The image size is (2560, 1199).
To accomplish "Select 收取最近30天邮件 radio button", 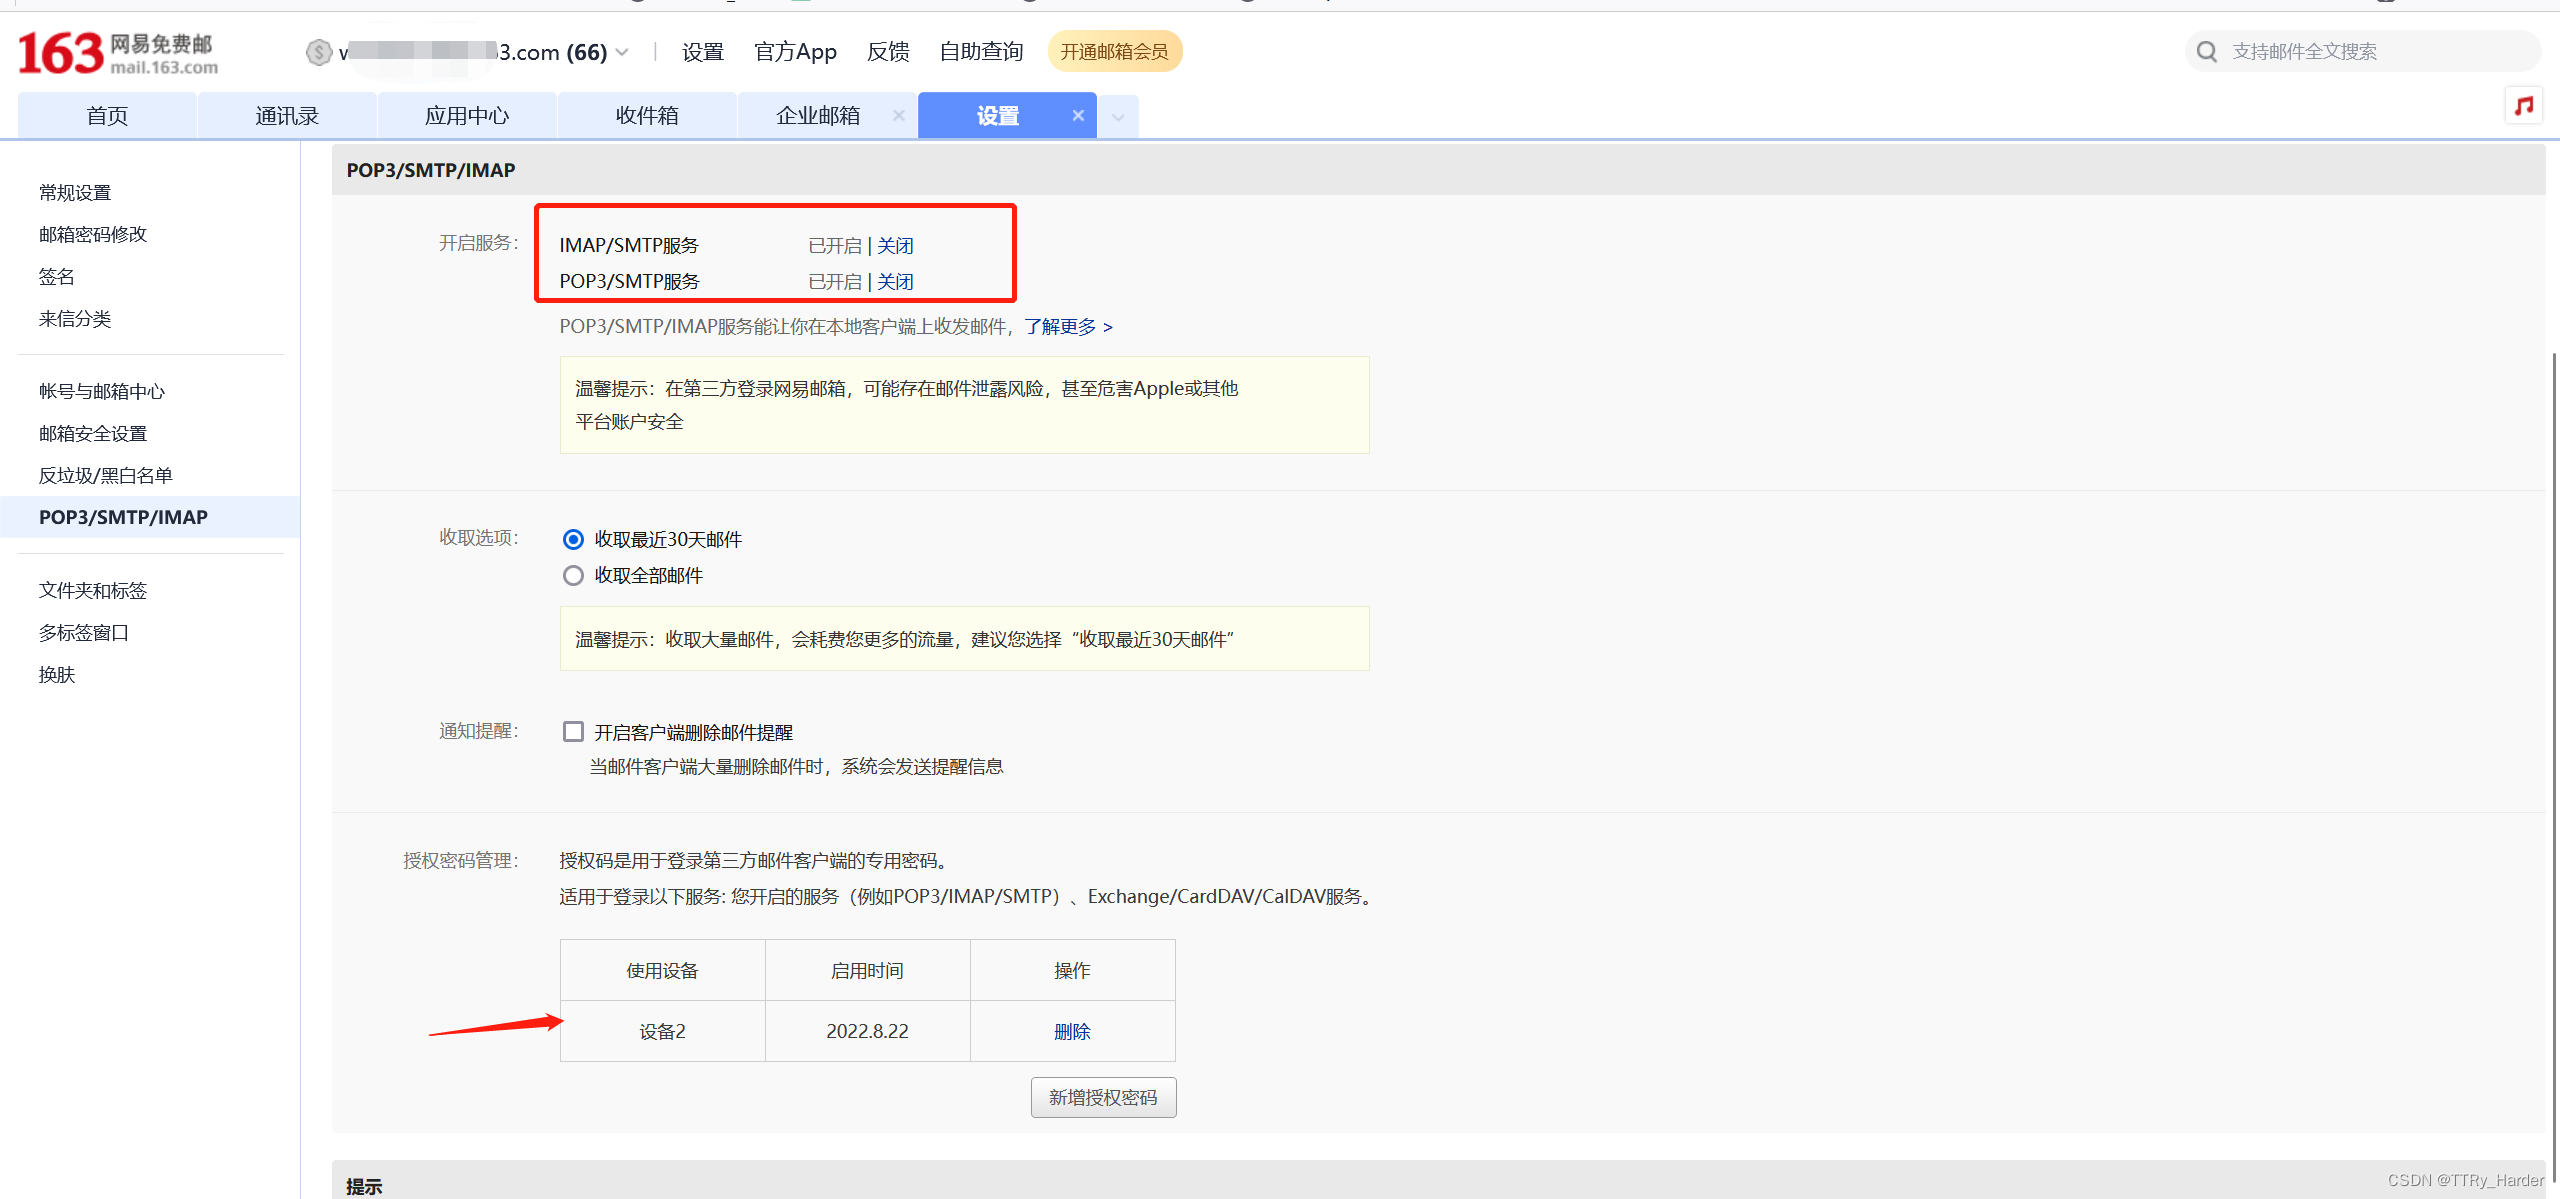I will (573, 540).
